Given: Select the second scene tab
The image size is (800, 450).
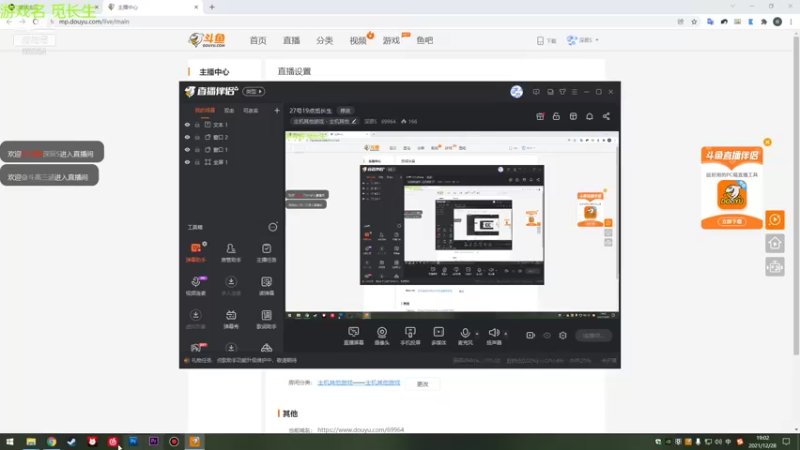Looking at the screenshot, I should pos(229,110).
